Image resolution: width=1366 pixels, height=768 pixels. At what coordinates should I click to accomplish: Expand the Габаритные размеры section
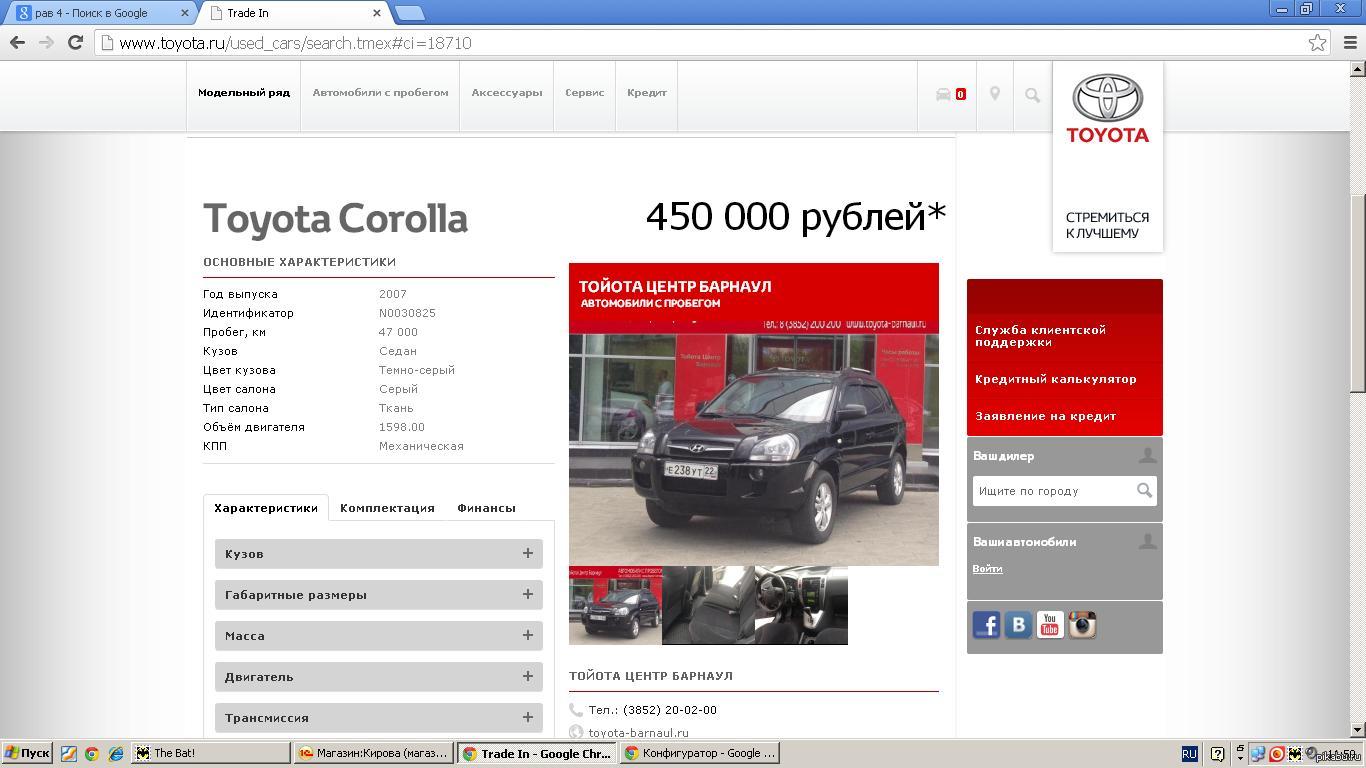[x=379, y=595]
